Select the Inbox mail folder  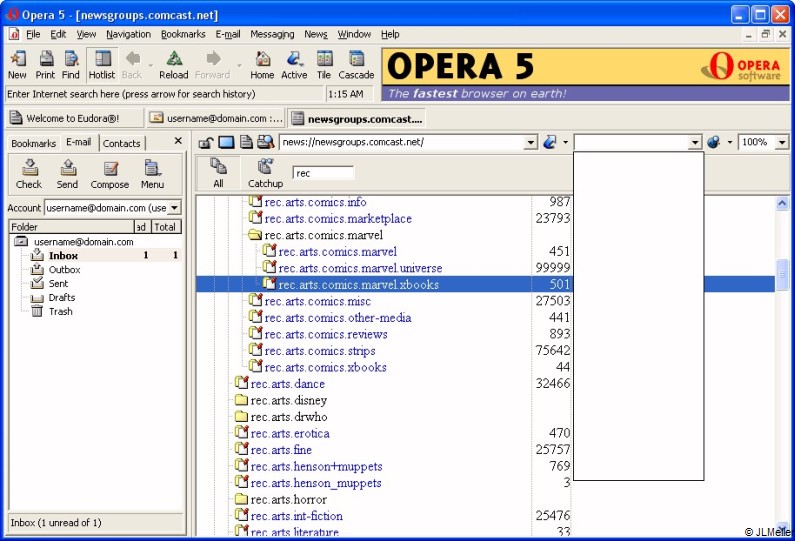(63, 256)
